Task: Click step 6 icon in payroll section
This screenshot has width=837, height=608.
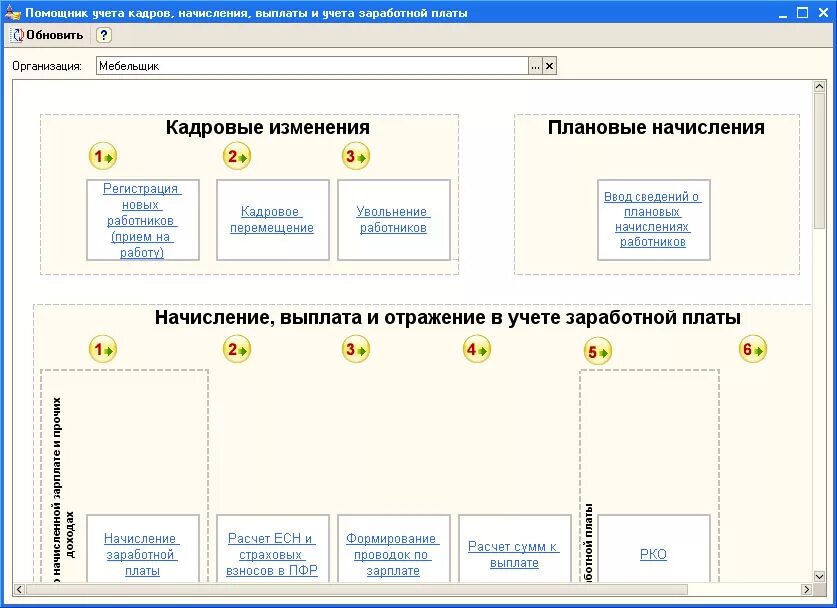Action: pos(753,349)
